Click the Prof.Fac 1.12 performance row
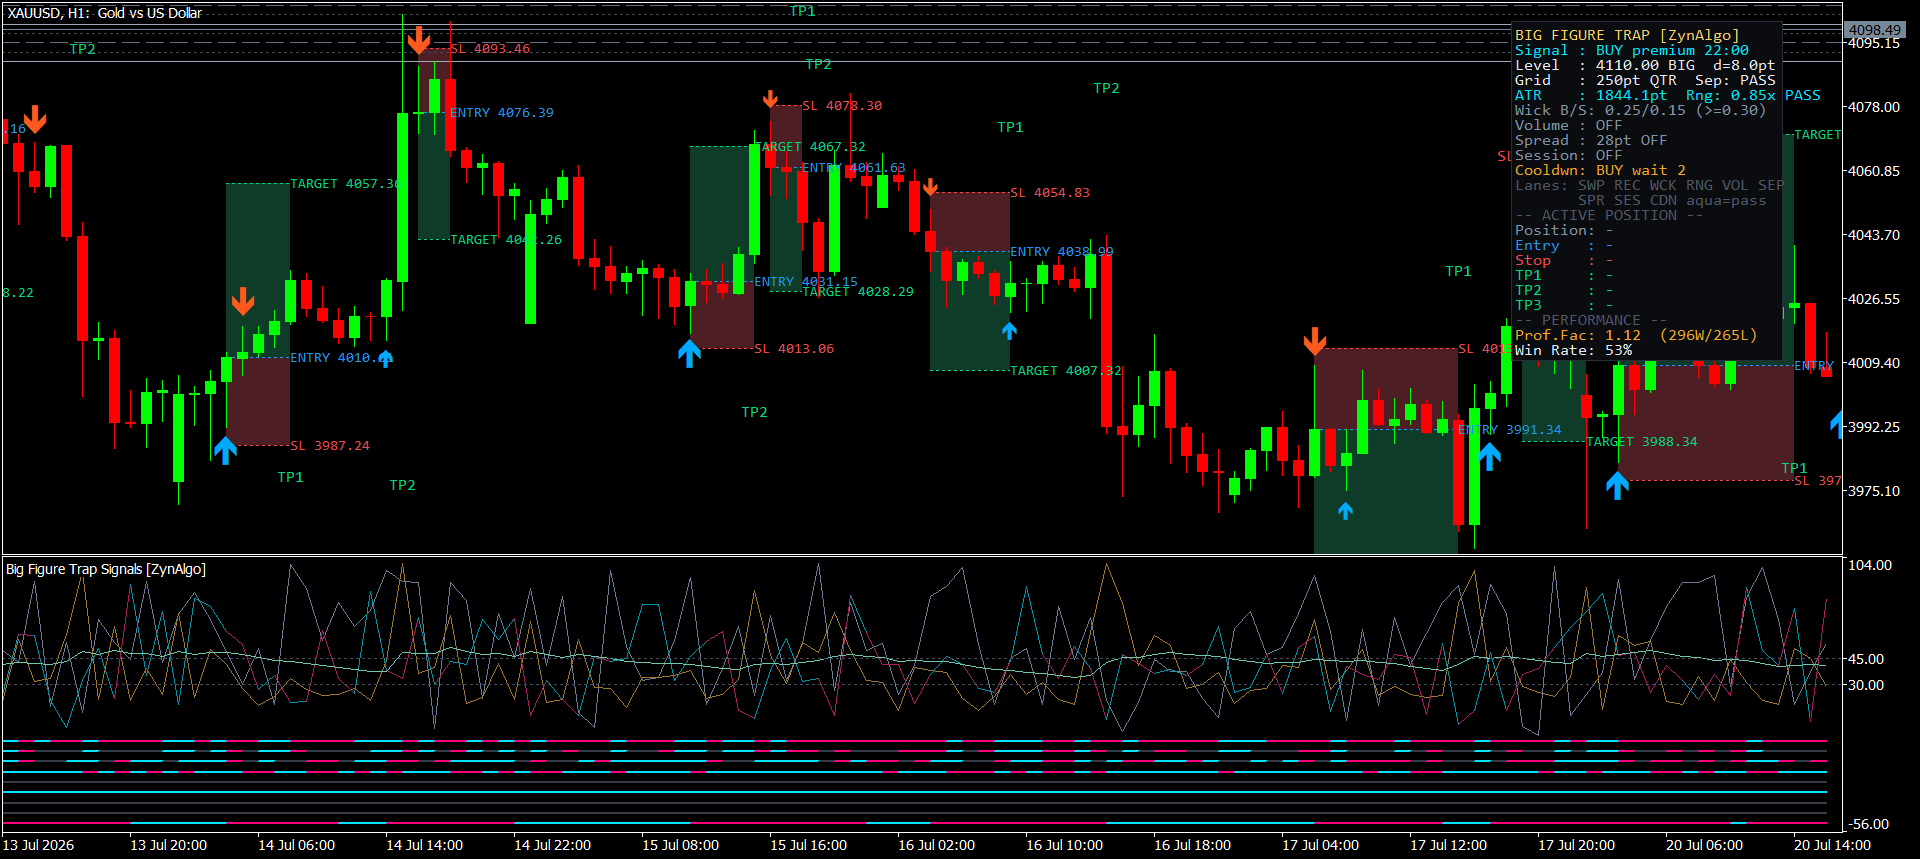1920x859 pixels. [1636, 335]
